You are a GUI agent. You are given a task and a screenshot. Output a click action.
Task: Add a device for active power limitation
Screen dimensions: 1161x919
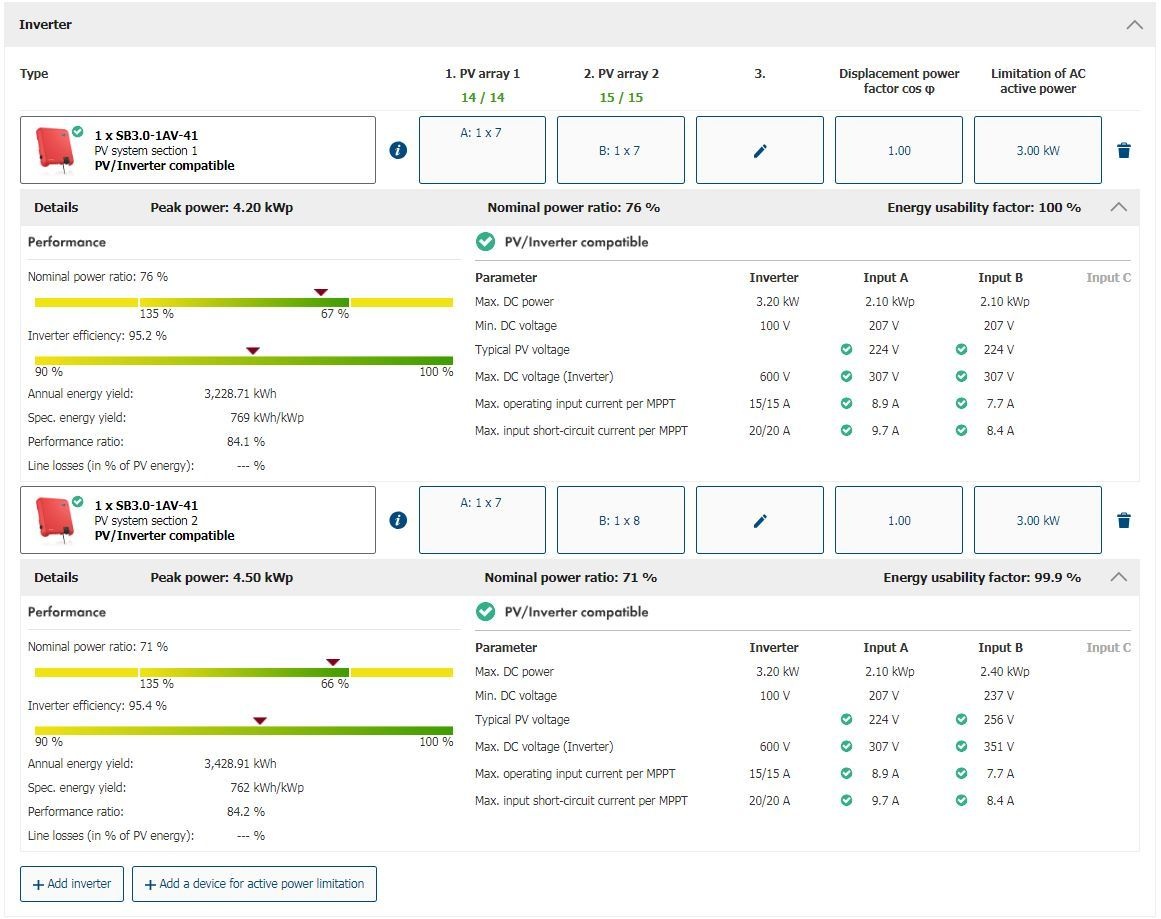pyautogui.click(x=254, y=884)
